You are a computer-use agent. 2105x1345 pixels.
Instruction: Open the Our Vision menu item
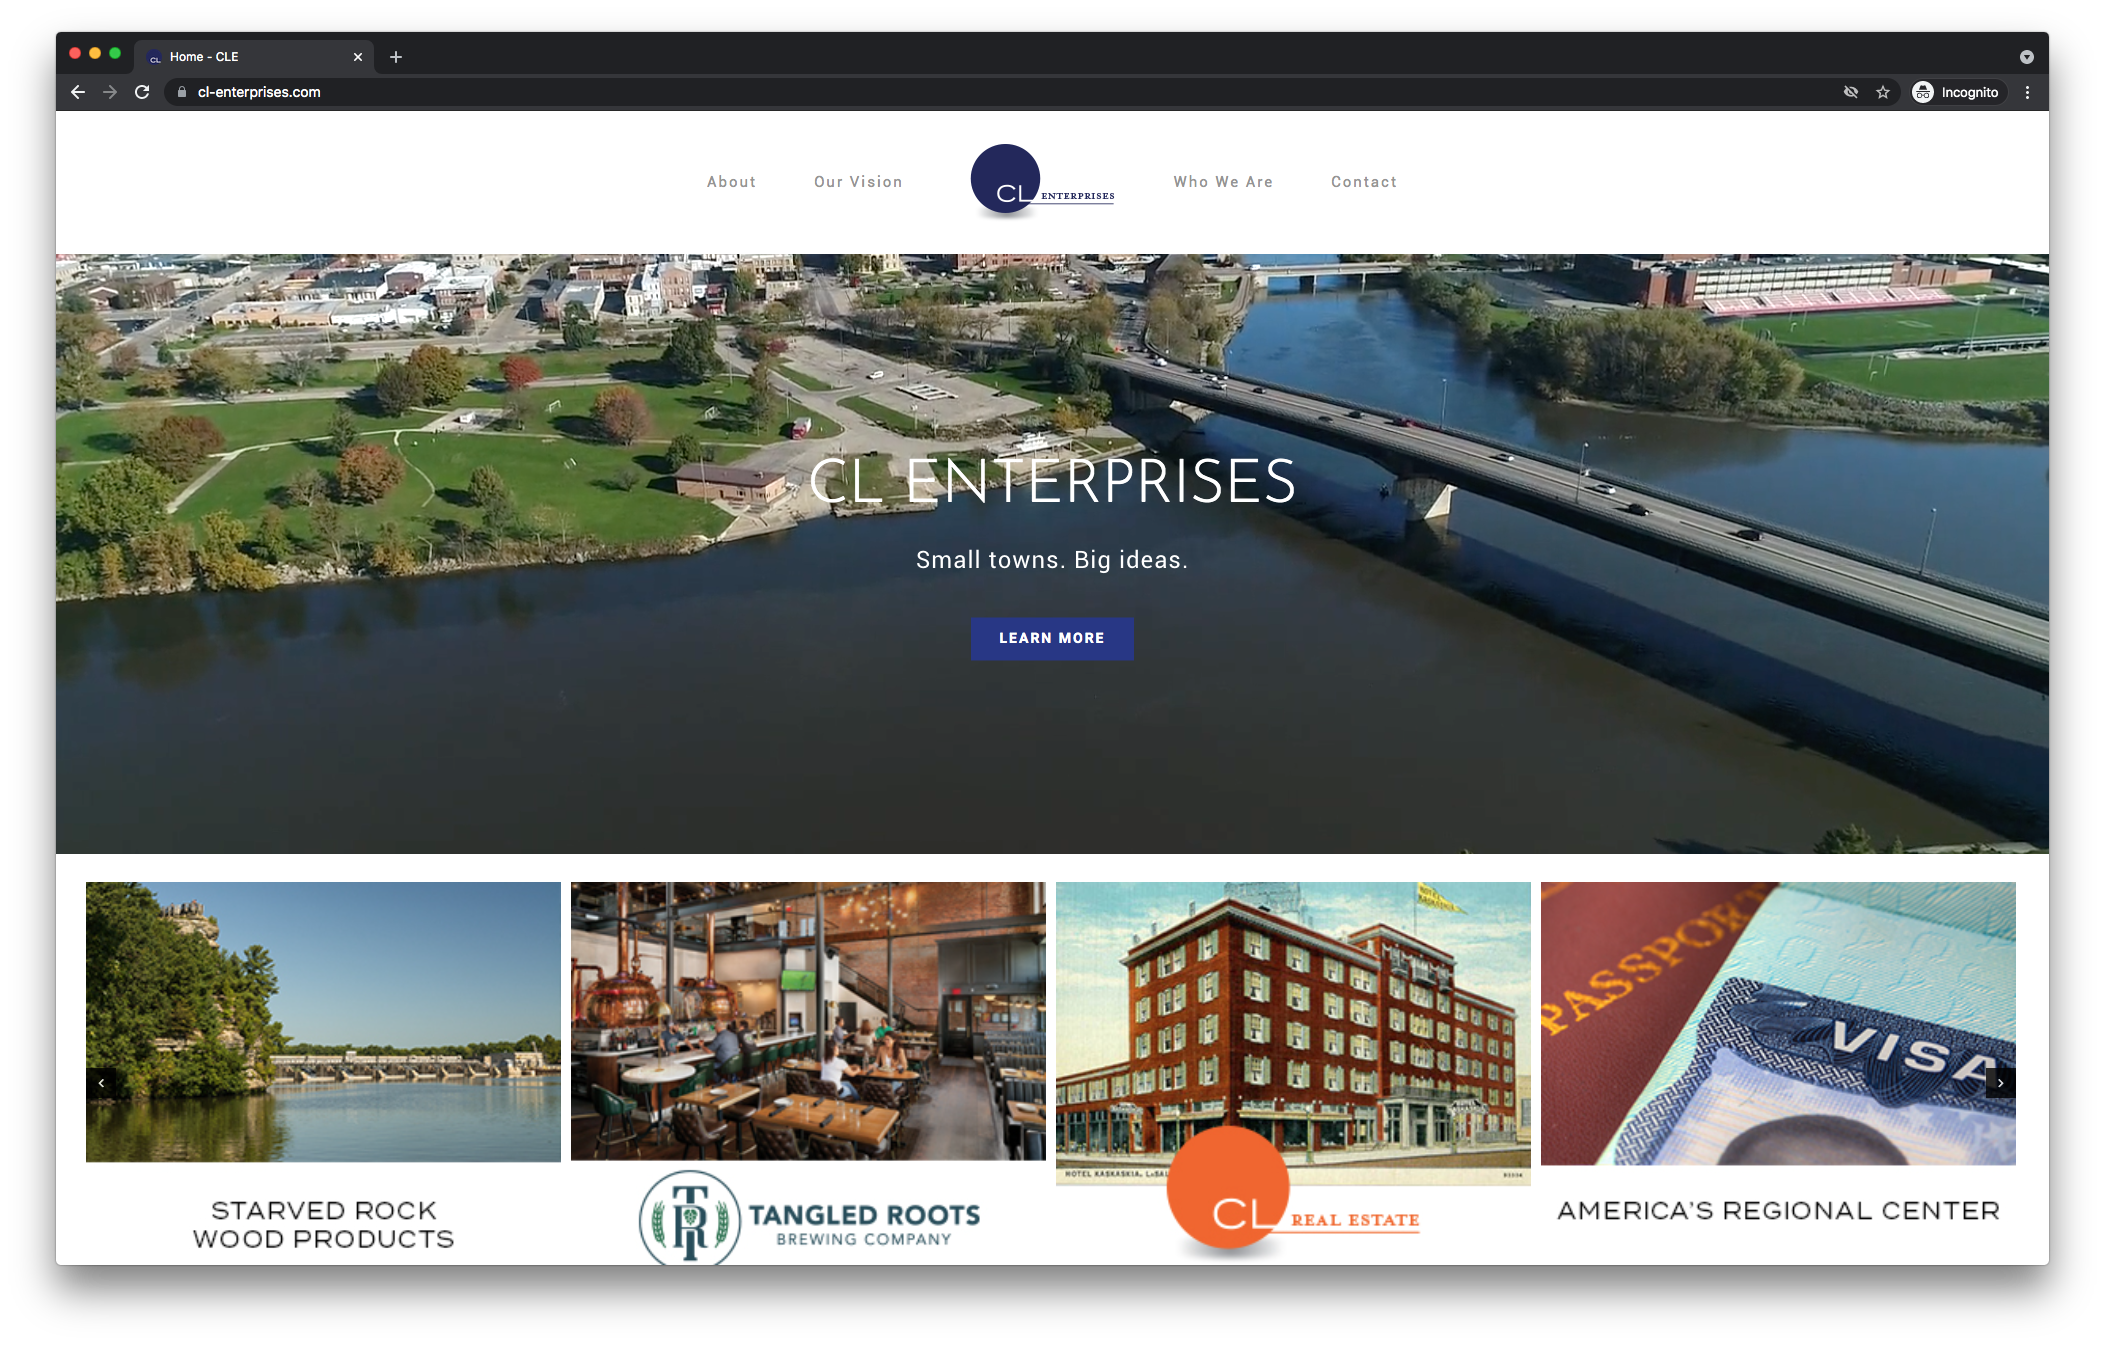click(x=858, y=182)
